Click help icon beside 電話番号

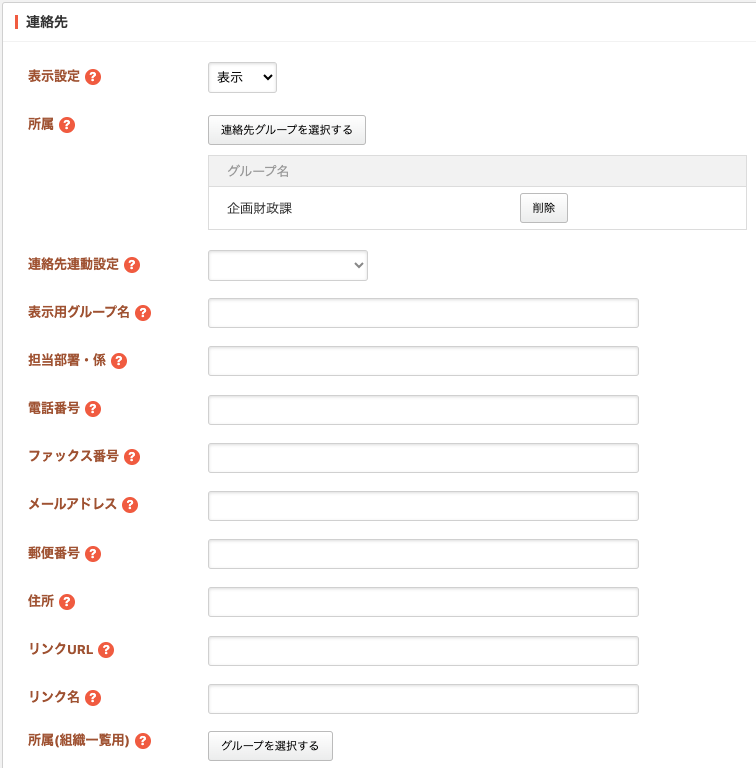click(x=93, y=409)
